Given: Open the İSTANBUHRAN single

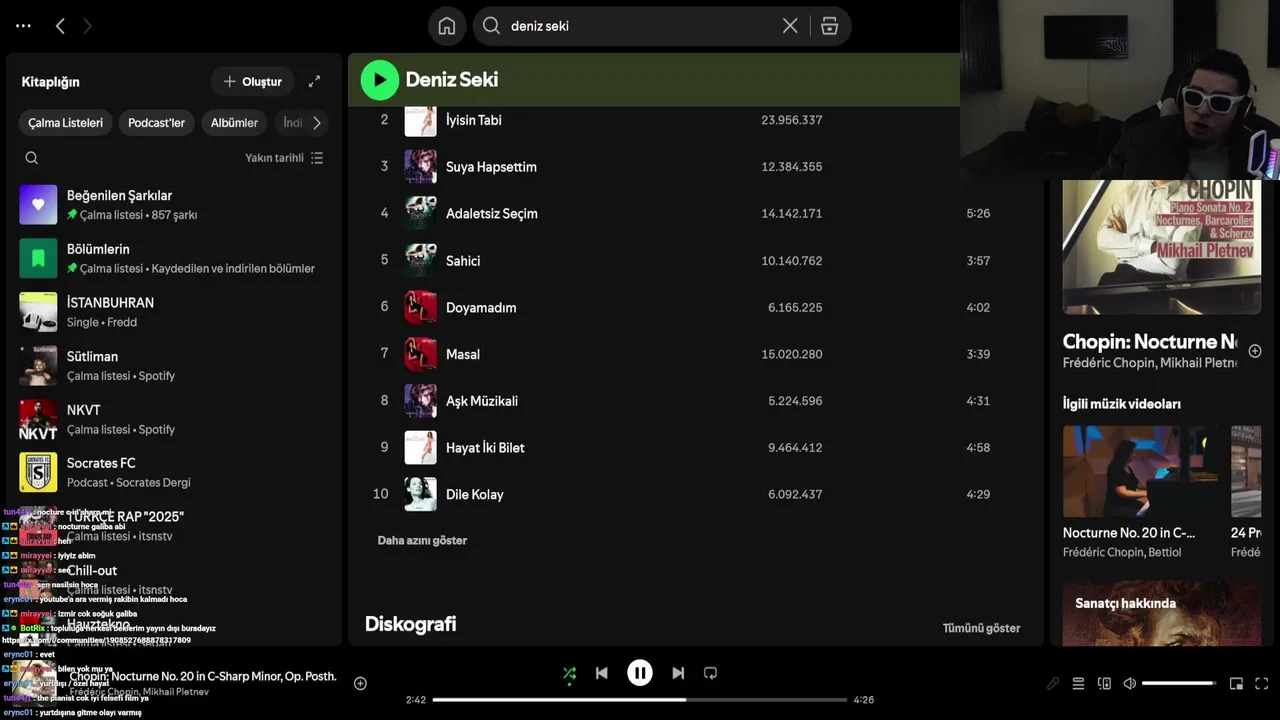Looking at the screenshot, I should tap(174, 311).
